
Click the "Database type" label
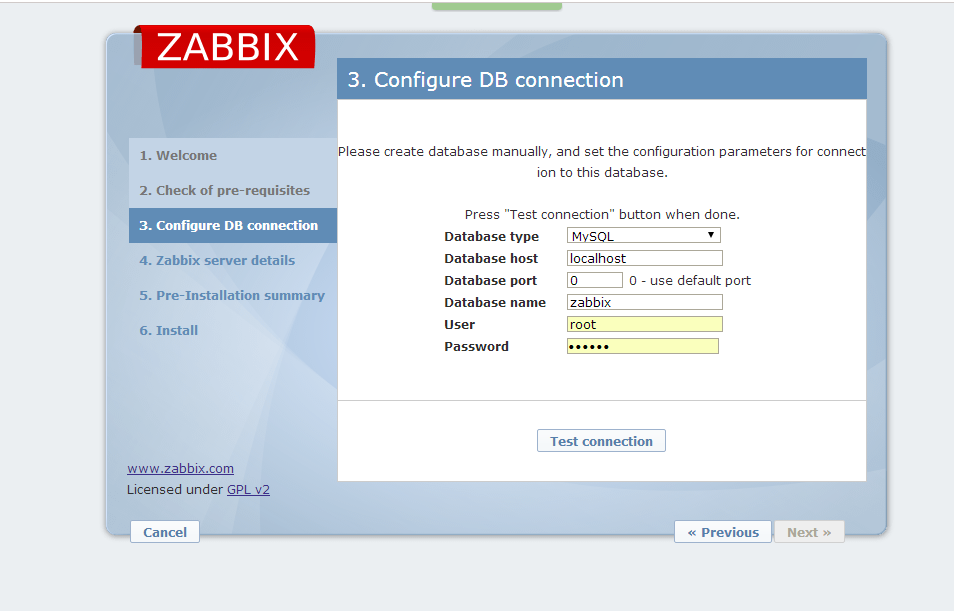492,236
